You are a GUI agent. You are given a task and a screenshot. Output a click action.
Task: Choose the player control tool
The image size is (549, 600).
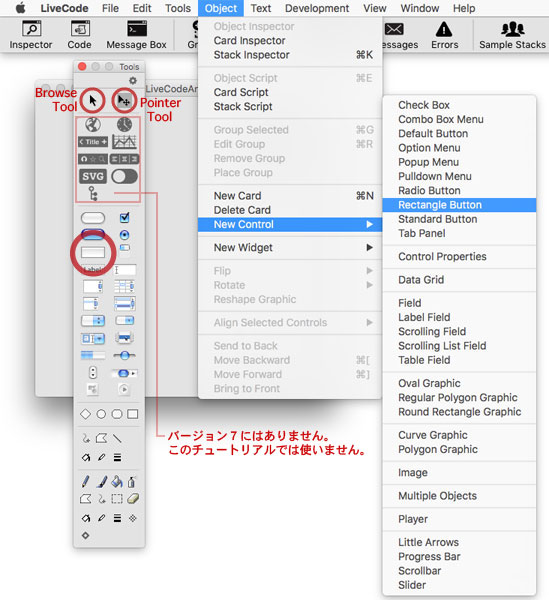point(124,389)
